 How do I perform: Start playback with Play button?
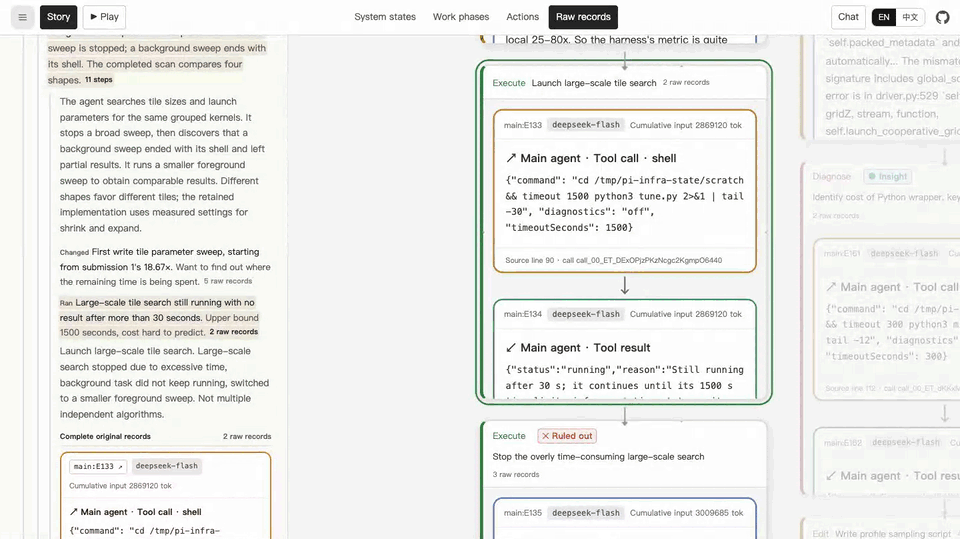pos(104,17)
